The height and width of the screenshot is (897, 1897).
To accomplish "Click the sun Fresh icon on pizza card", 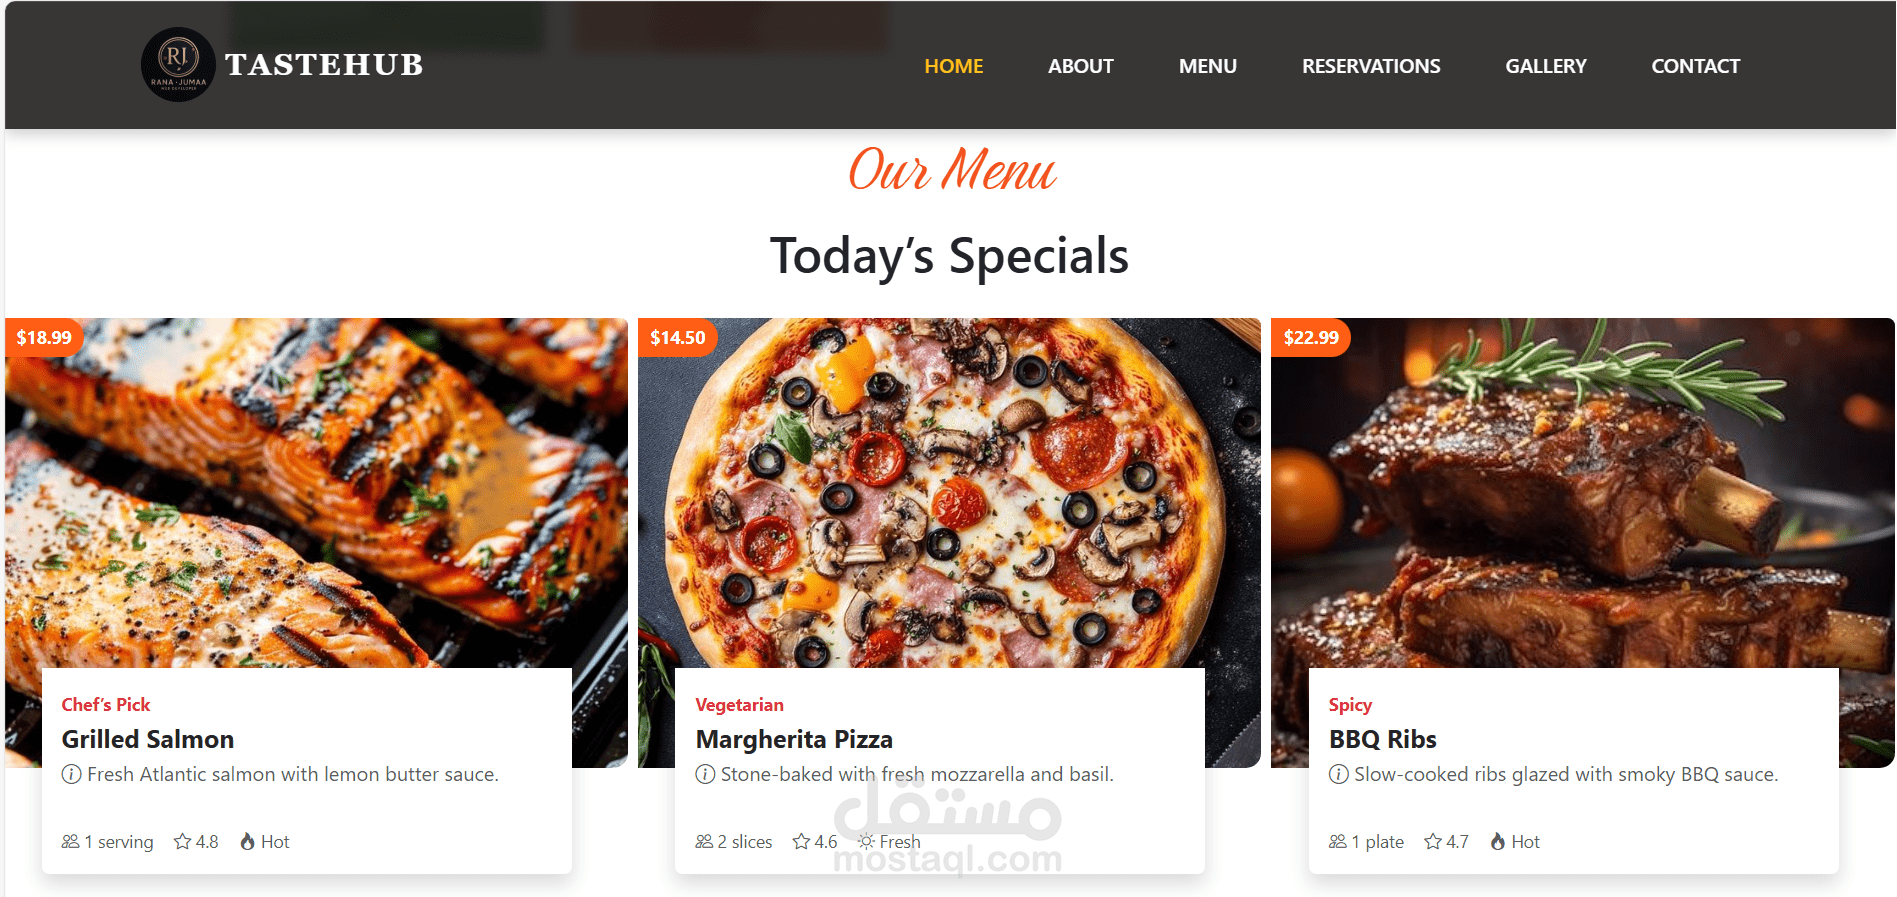I will (866, 841).
